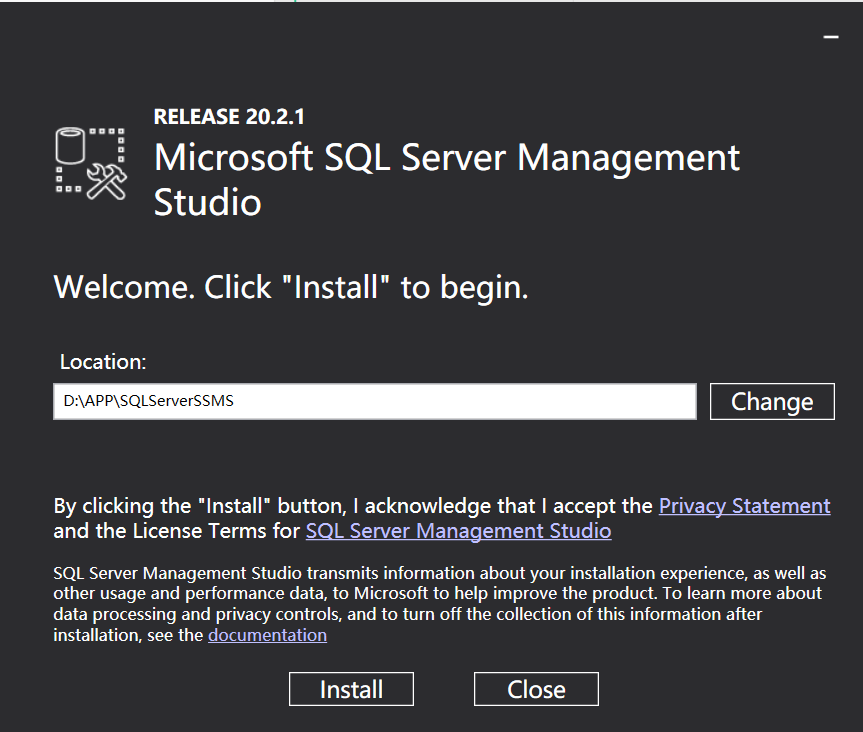The image size is (863, 732).
Task: Click the SSMS database tools logo
Action: (x=91, y=163)
